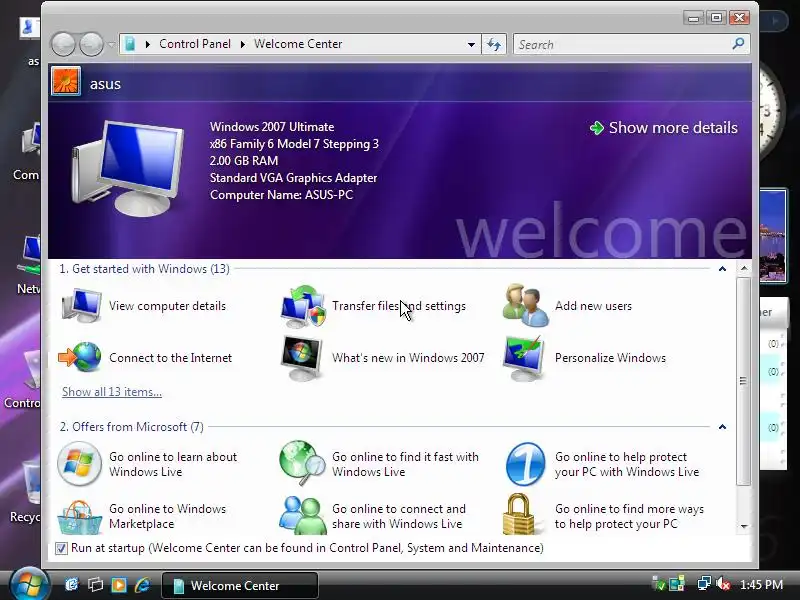This screenshot has width=800, height=600.
Task: Click the 2.00 GB RAM text
Action: [244, 161]
